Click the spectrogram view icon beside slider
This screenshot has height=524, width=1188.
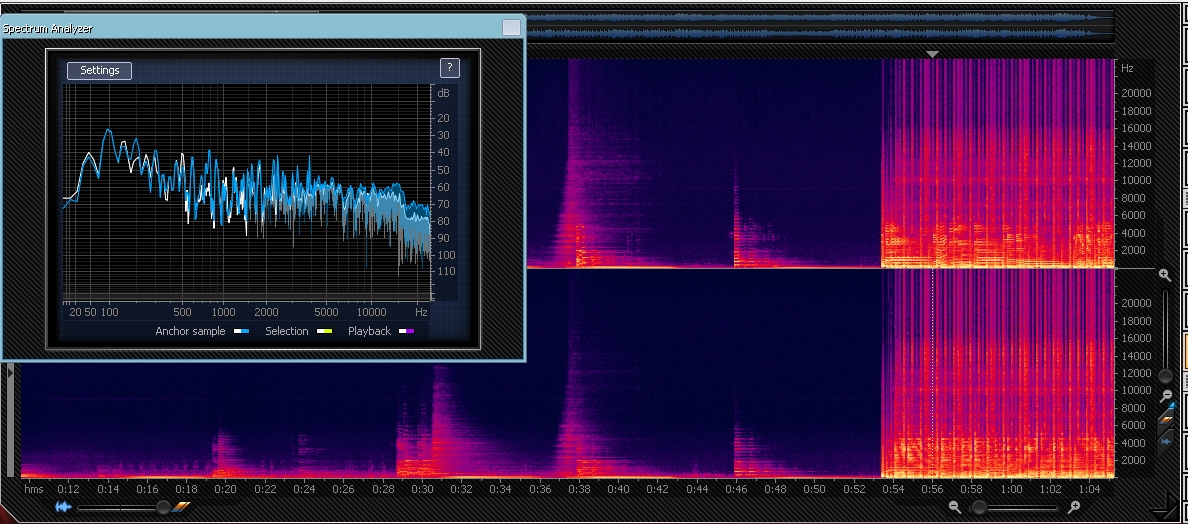point(181,508)
